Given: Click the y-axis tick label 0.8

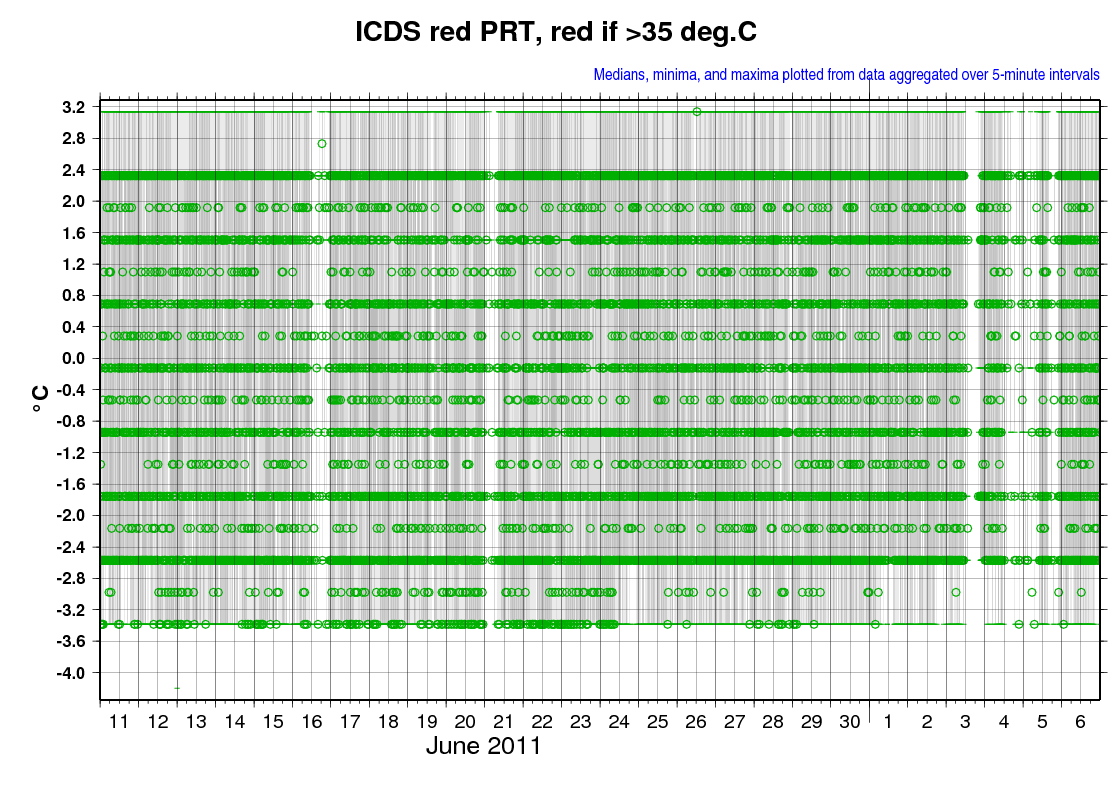Looking at the screenshot, I should 74,296.
